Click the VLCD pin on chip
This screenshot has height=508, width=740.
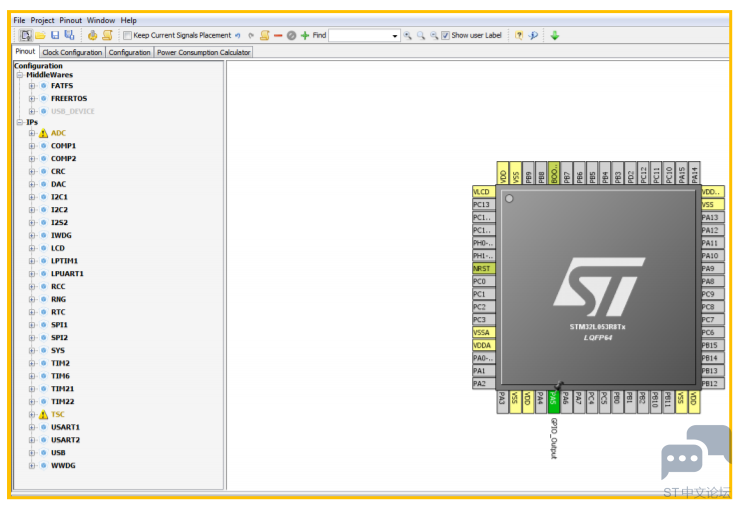483,192
